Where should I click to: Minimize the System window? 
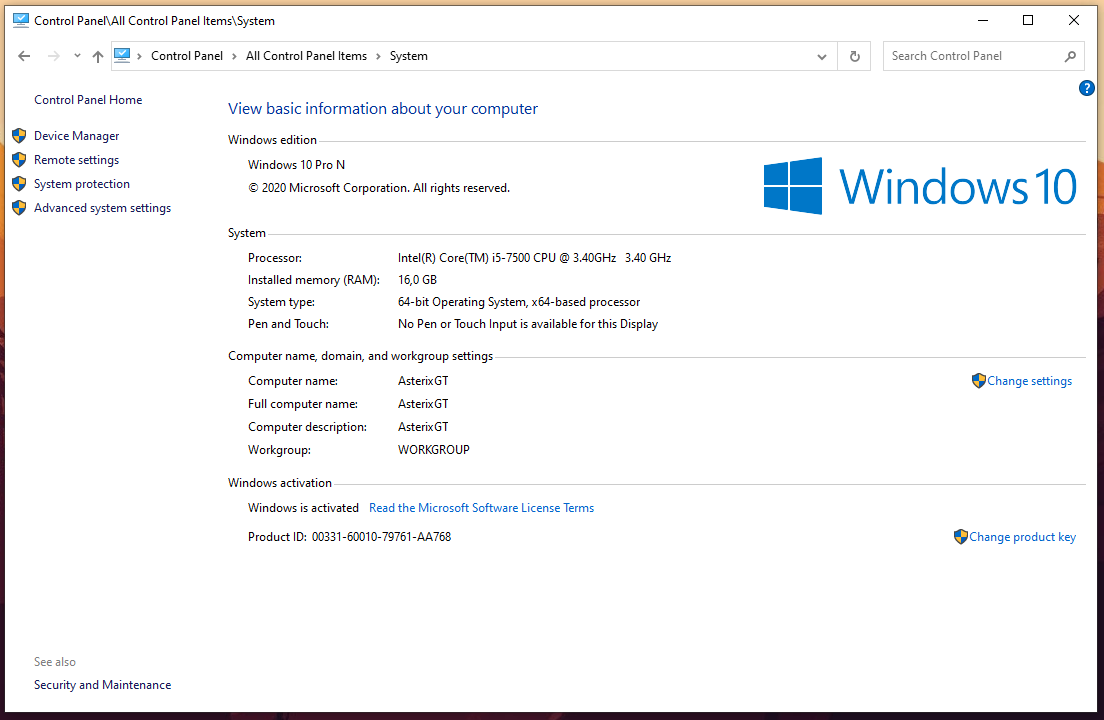click(x=983, y=20)
